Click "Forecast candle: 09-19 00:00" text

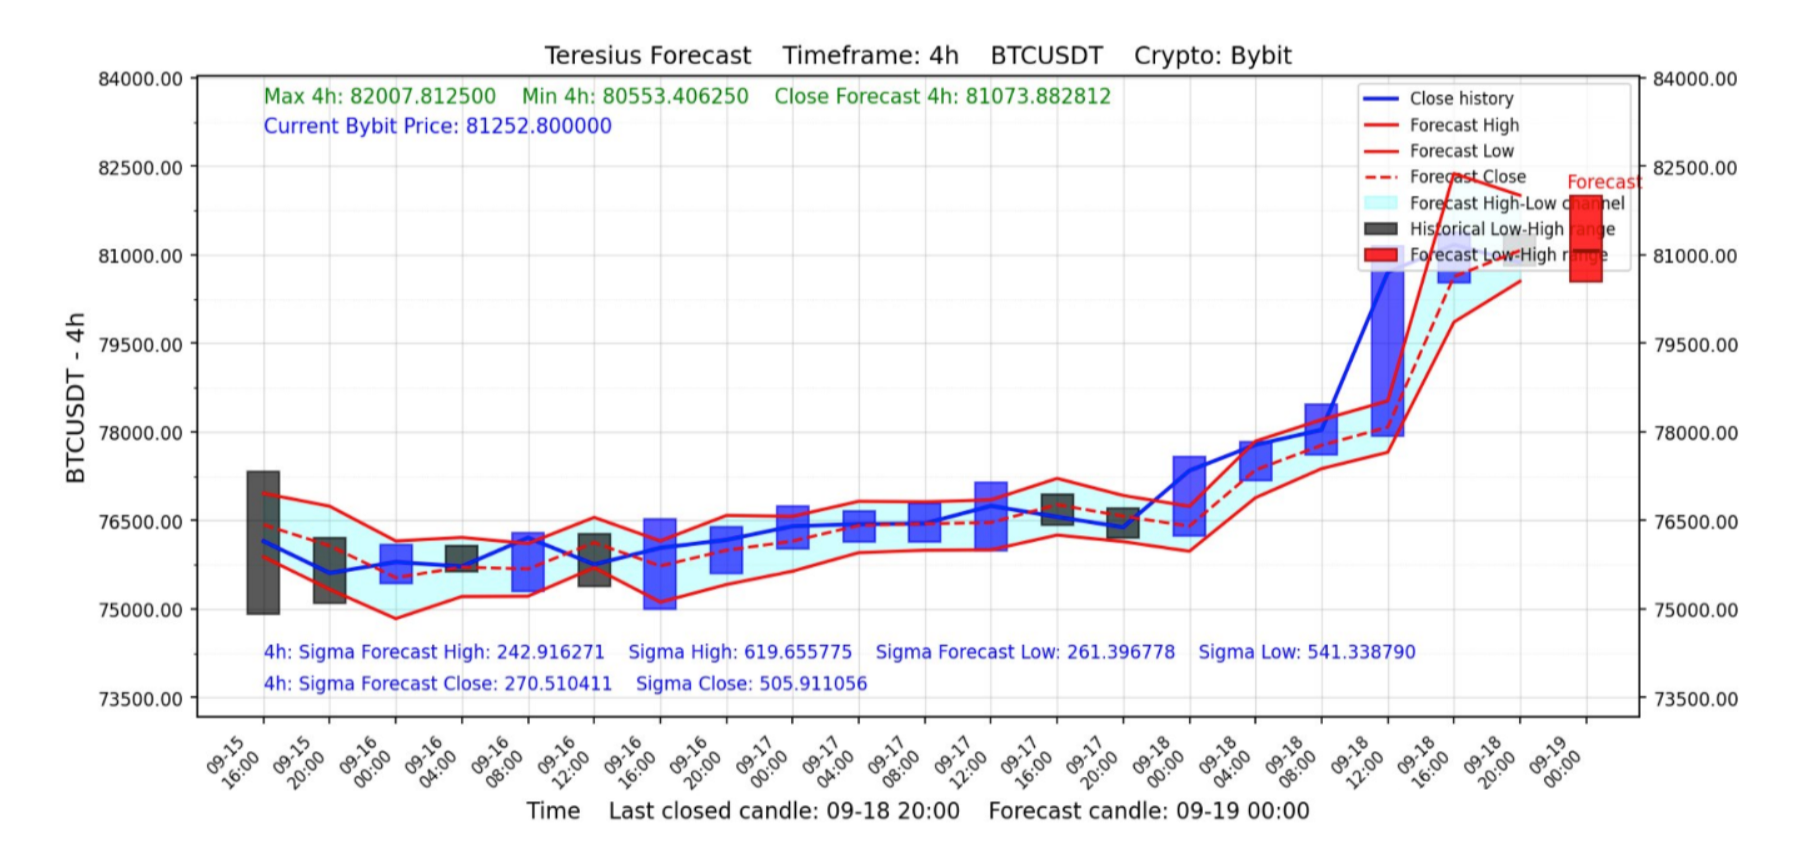coord(1149,811)
